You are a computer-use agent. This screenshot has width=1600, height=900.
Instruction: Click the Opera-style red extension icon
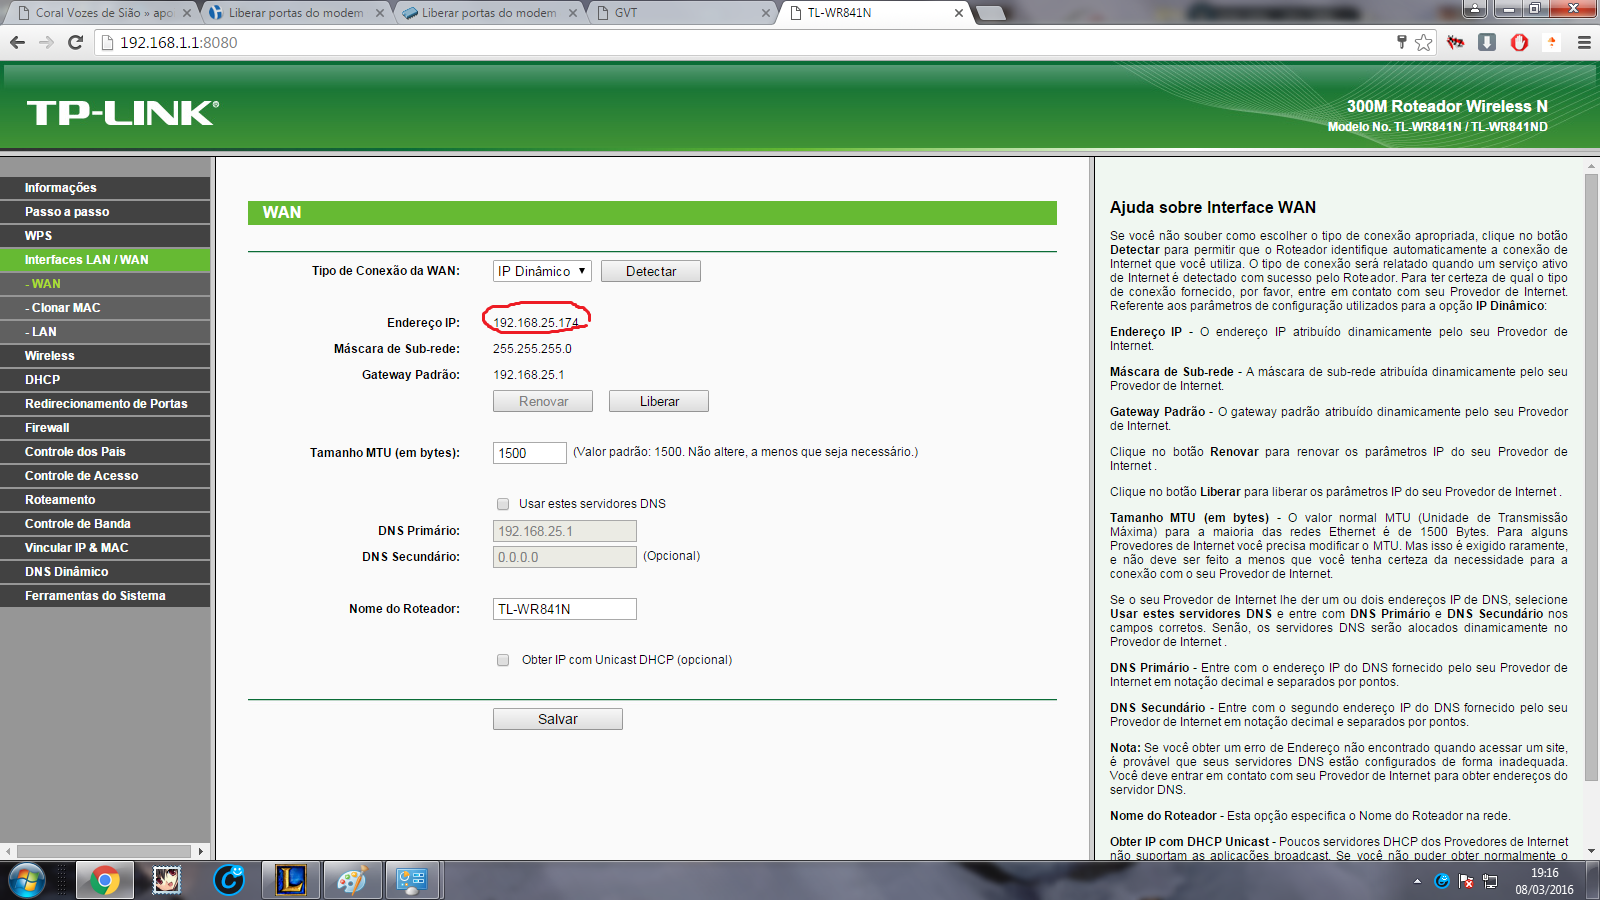point(1519,42)
